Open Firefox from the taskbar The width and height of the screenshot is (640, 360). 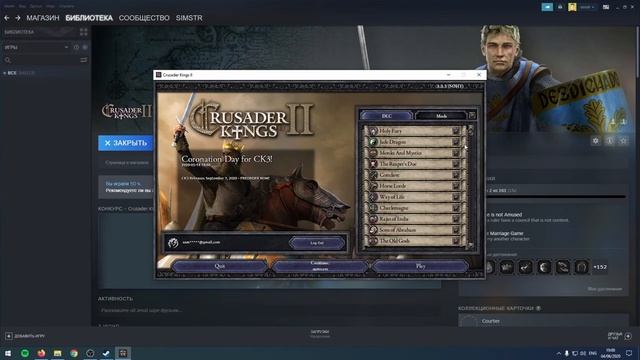click(x=41, y=353)
